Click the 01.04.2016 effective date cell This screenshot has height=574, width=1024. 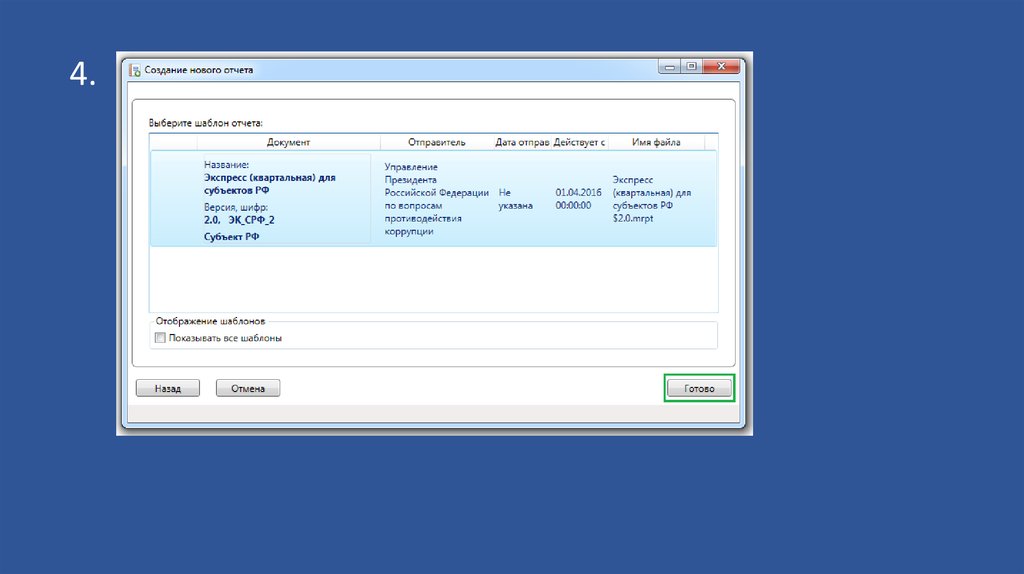click(x=578, y=198)
